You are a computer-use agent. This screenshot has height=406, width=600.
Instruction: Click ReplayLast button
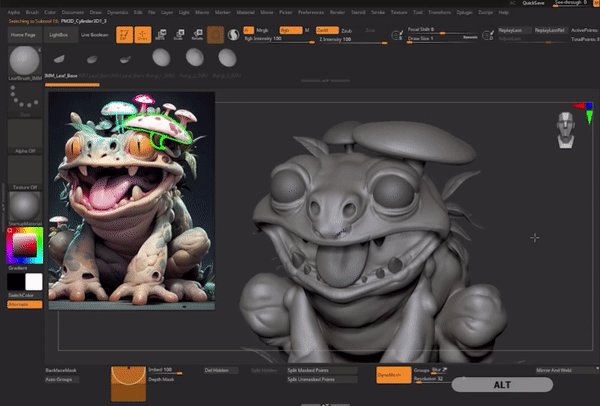[515, 30]
